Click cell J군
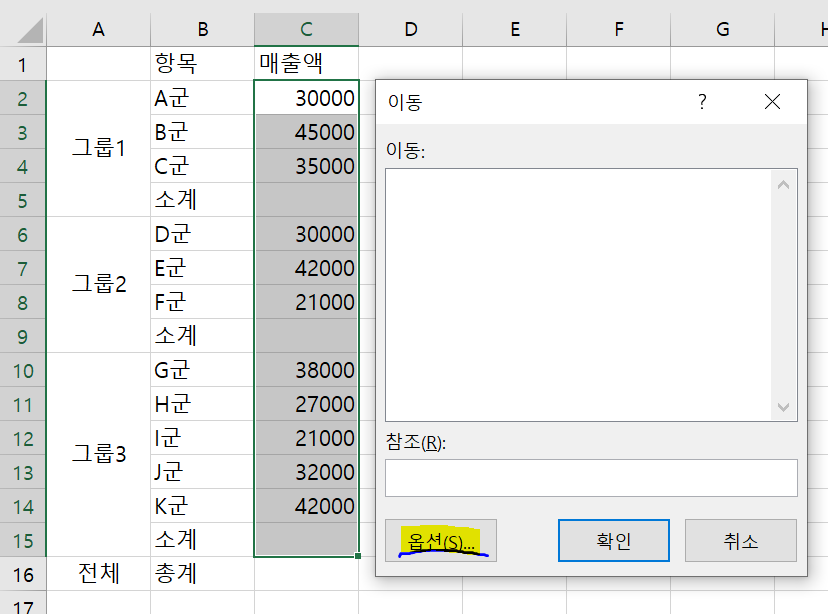Image resolution: width=828 pixels, height=614 pixels. (202, 472)
